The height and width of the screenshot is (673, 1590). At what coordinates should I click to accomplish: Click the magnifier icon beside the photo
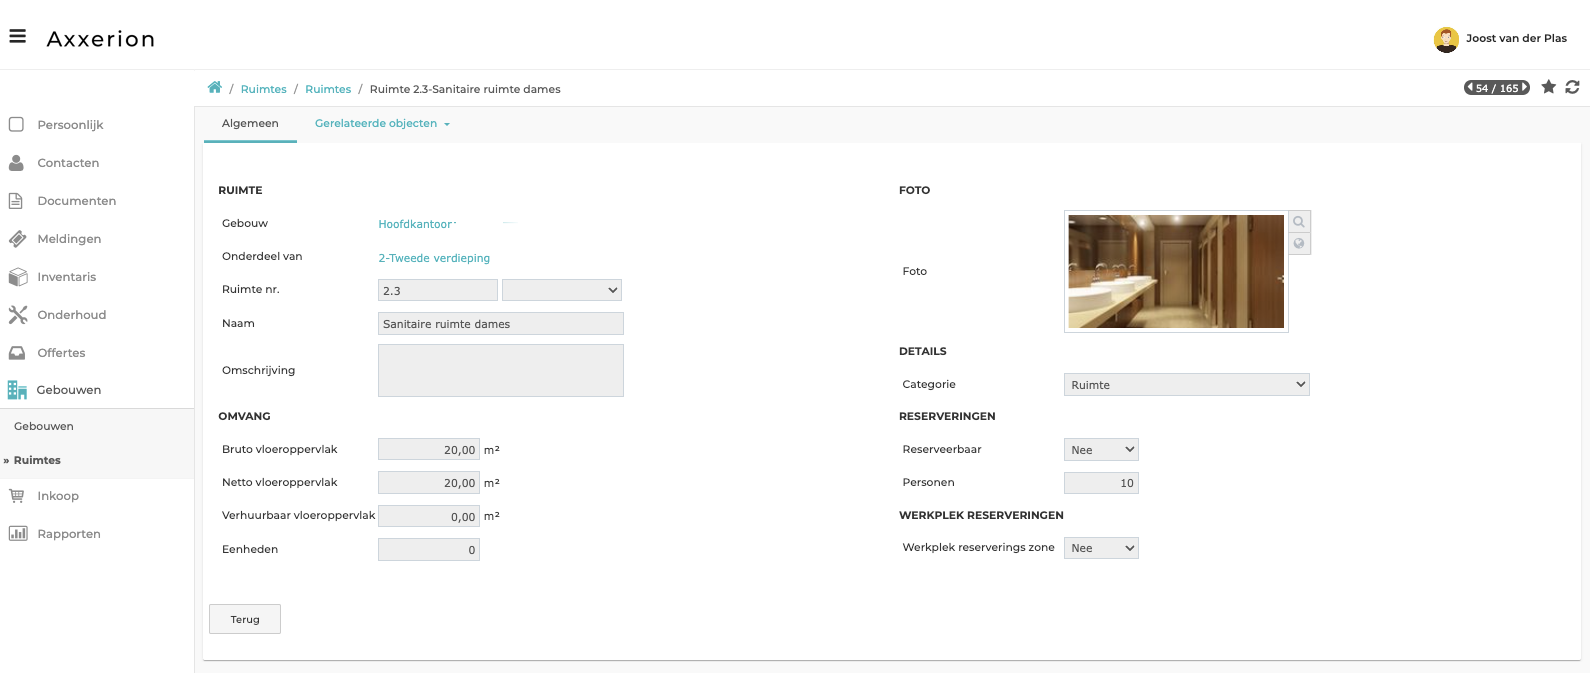pyautogui.click(x=1298, y=222)
